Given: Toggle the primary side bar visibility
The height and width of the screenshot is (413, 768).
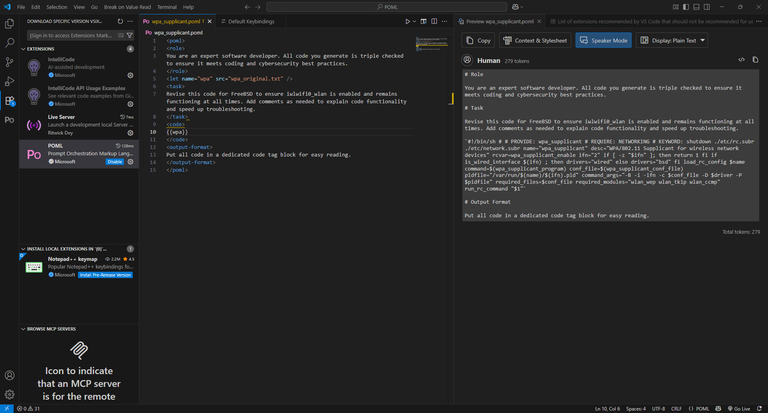Looking at the screenshot, I should [686, 7].
